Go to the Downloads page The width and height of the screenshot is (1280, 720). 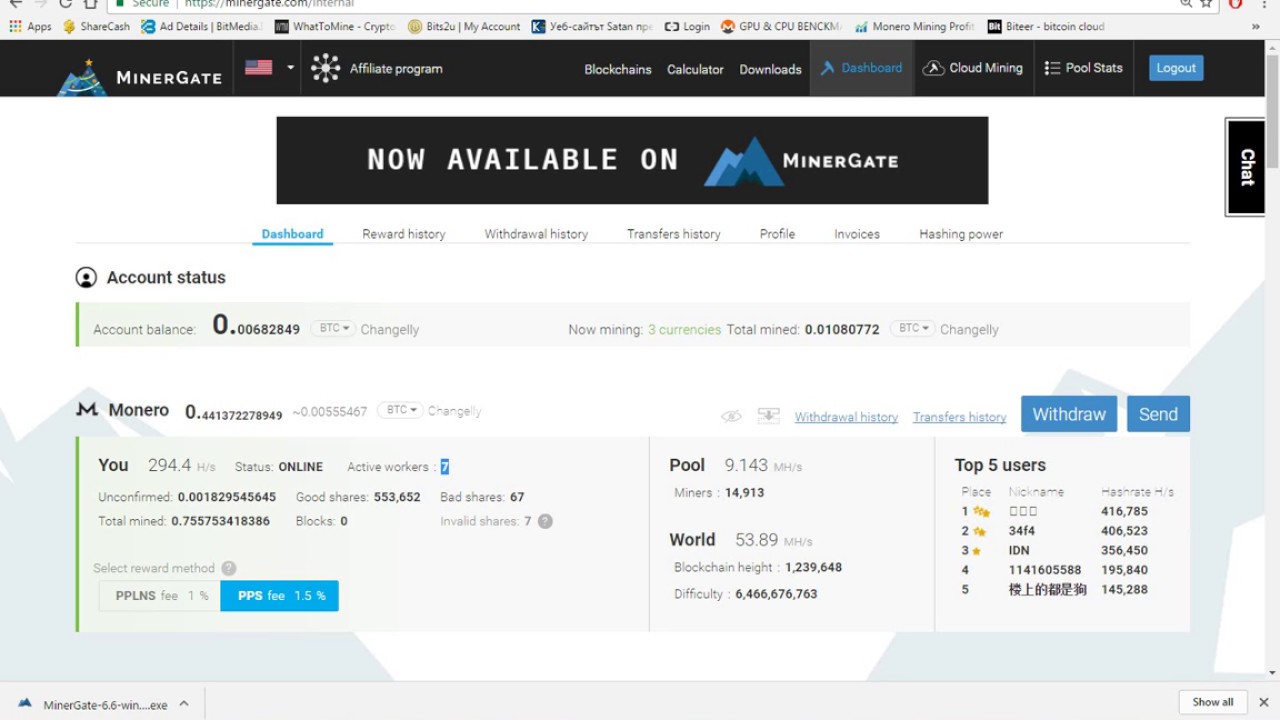pyautogui.click(x=770, y=69)
